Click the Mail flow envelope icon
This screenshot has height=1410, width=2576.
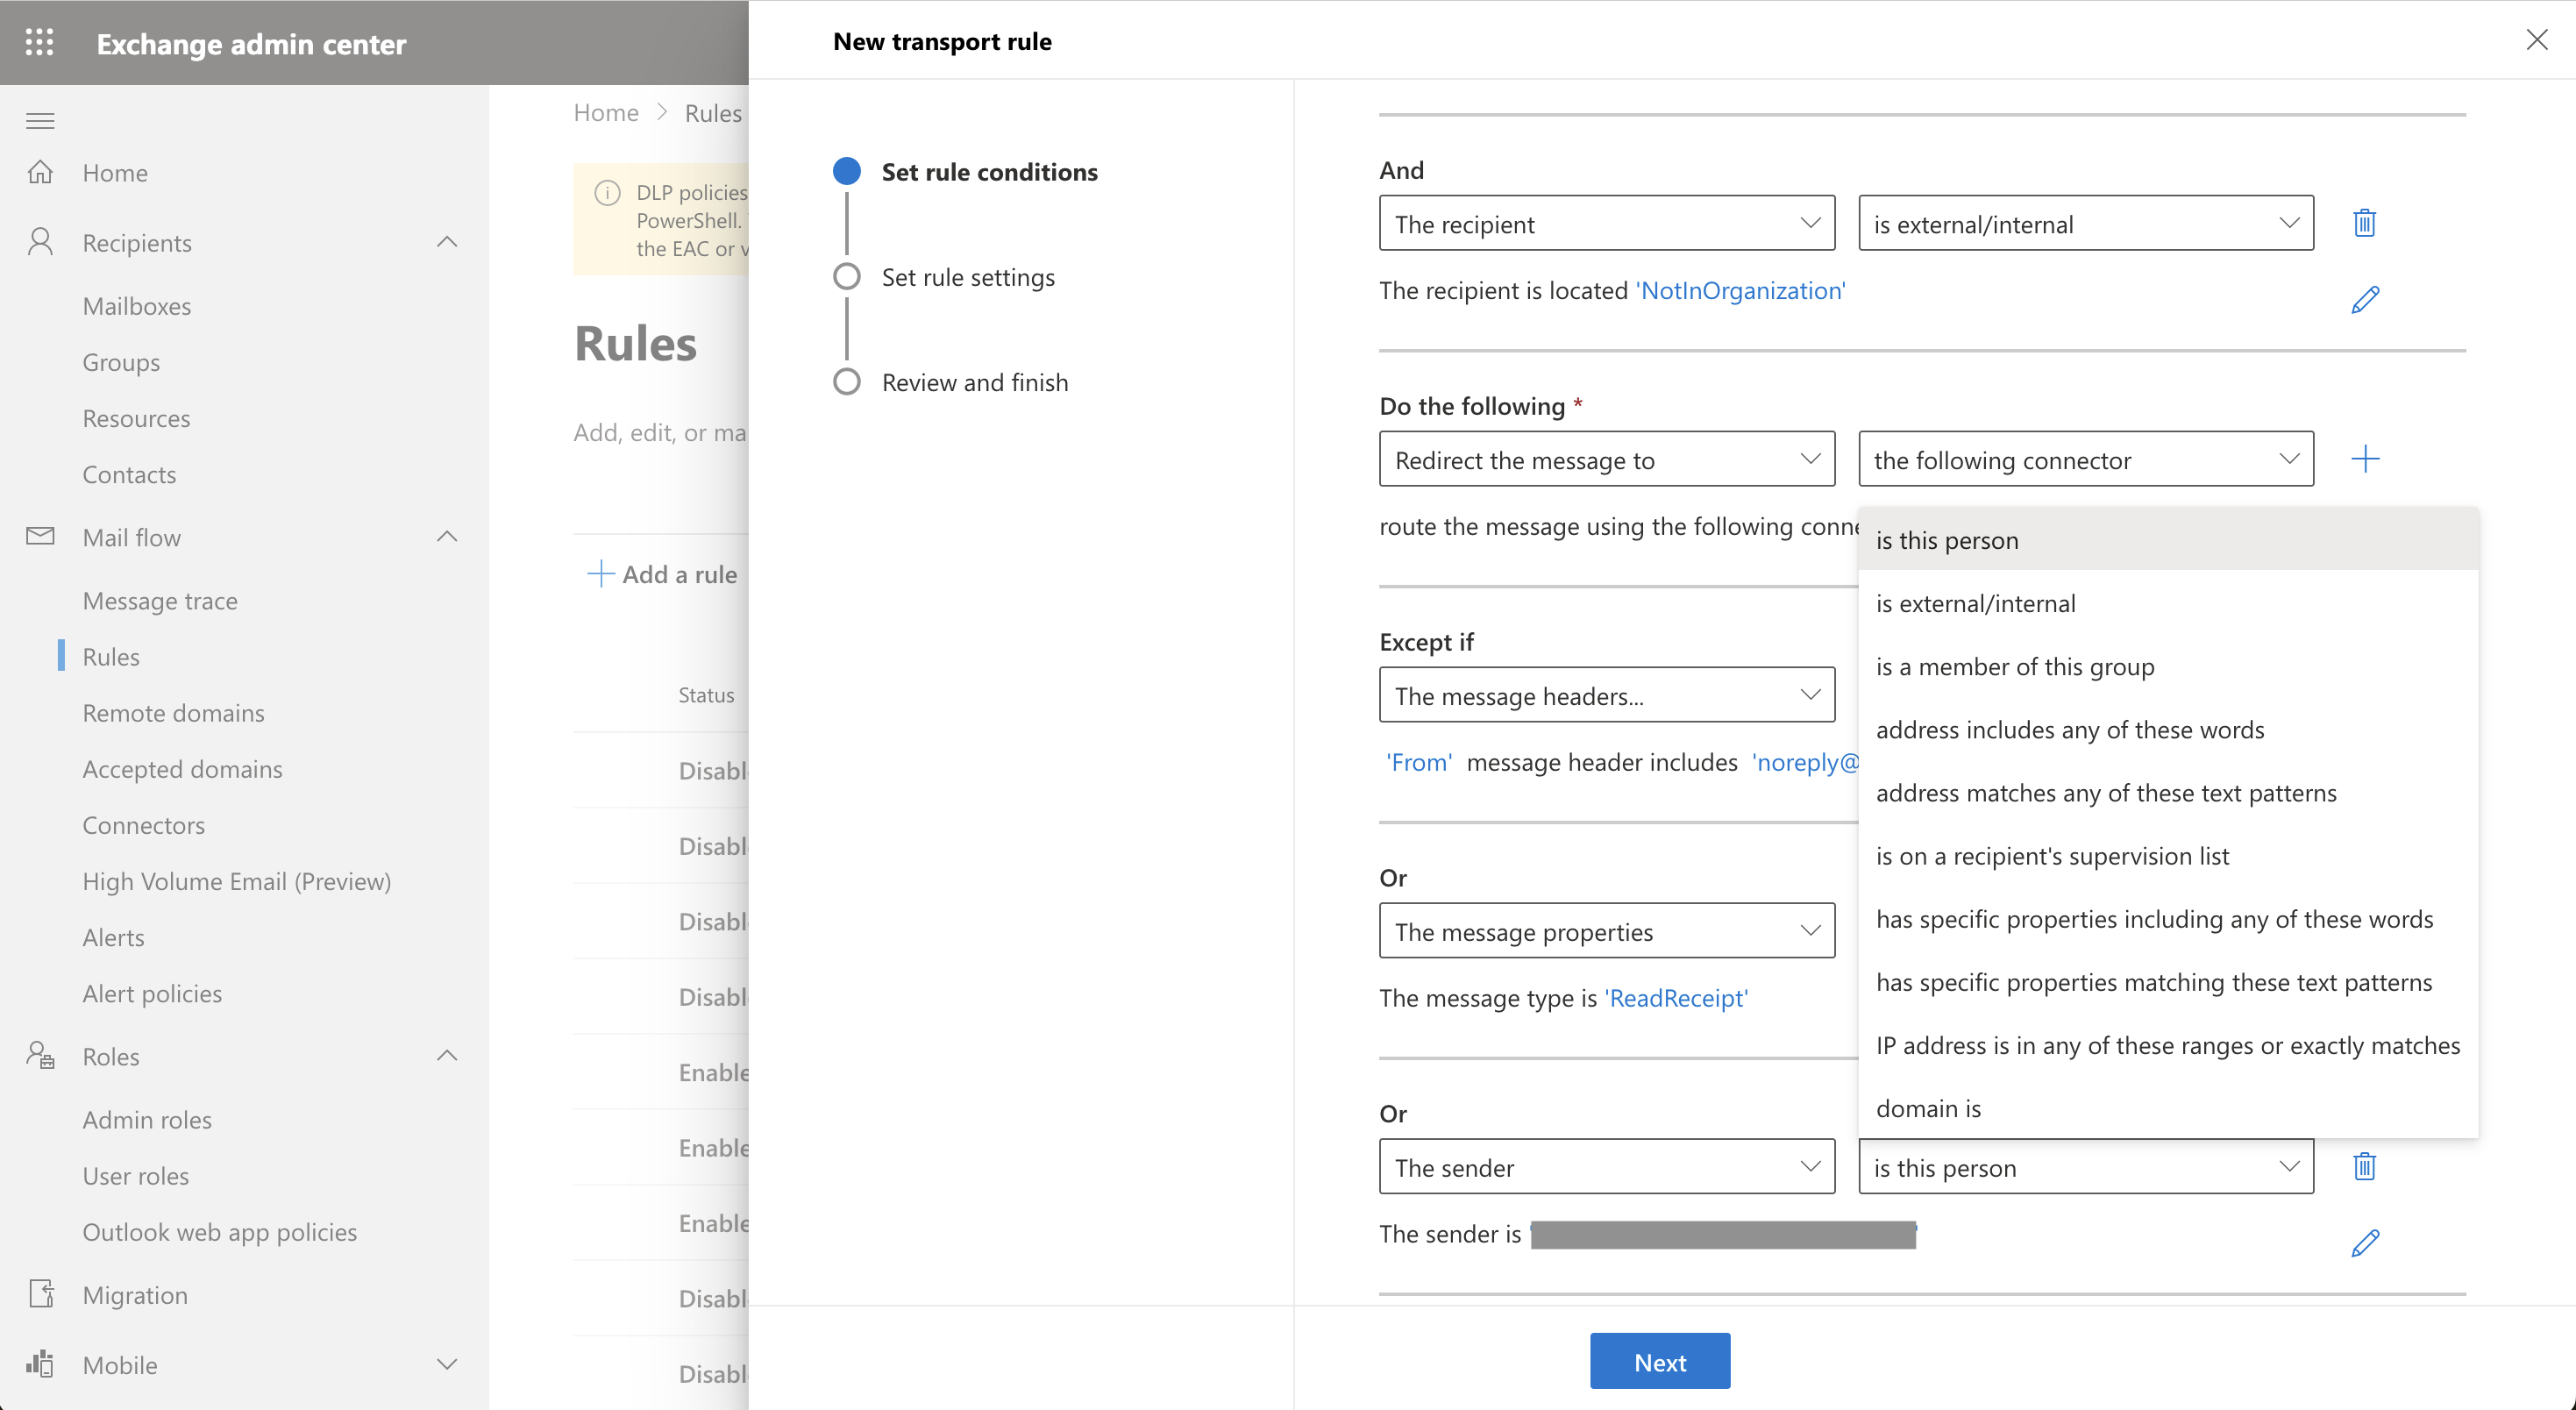pos(40,536)
